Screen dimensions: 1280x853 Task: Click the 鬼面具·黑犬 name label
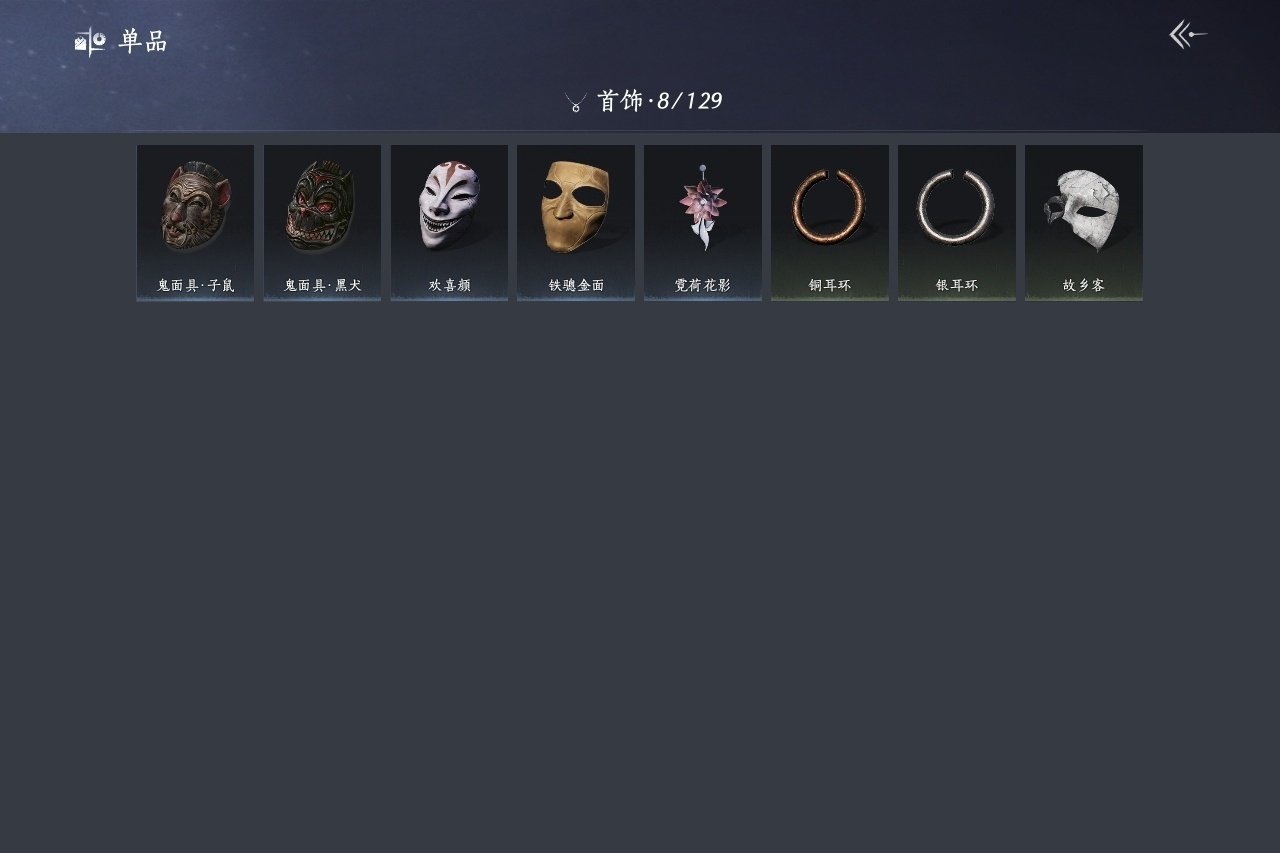point(322,286)
